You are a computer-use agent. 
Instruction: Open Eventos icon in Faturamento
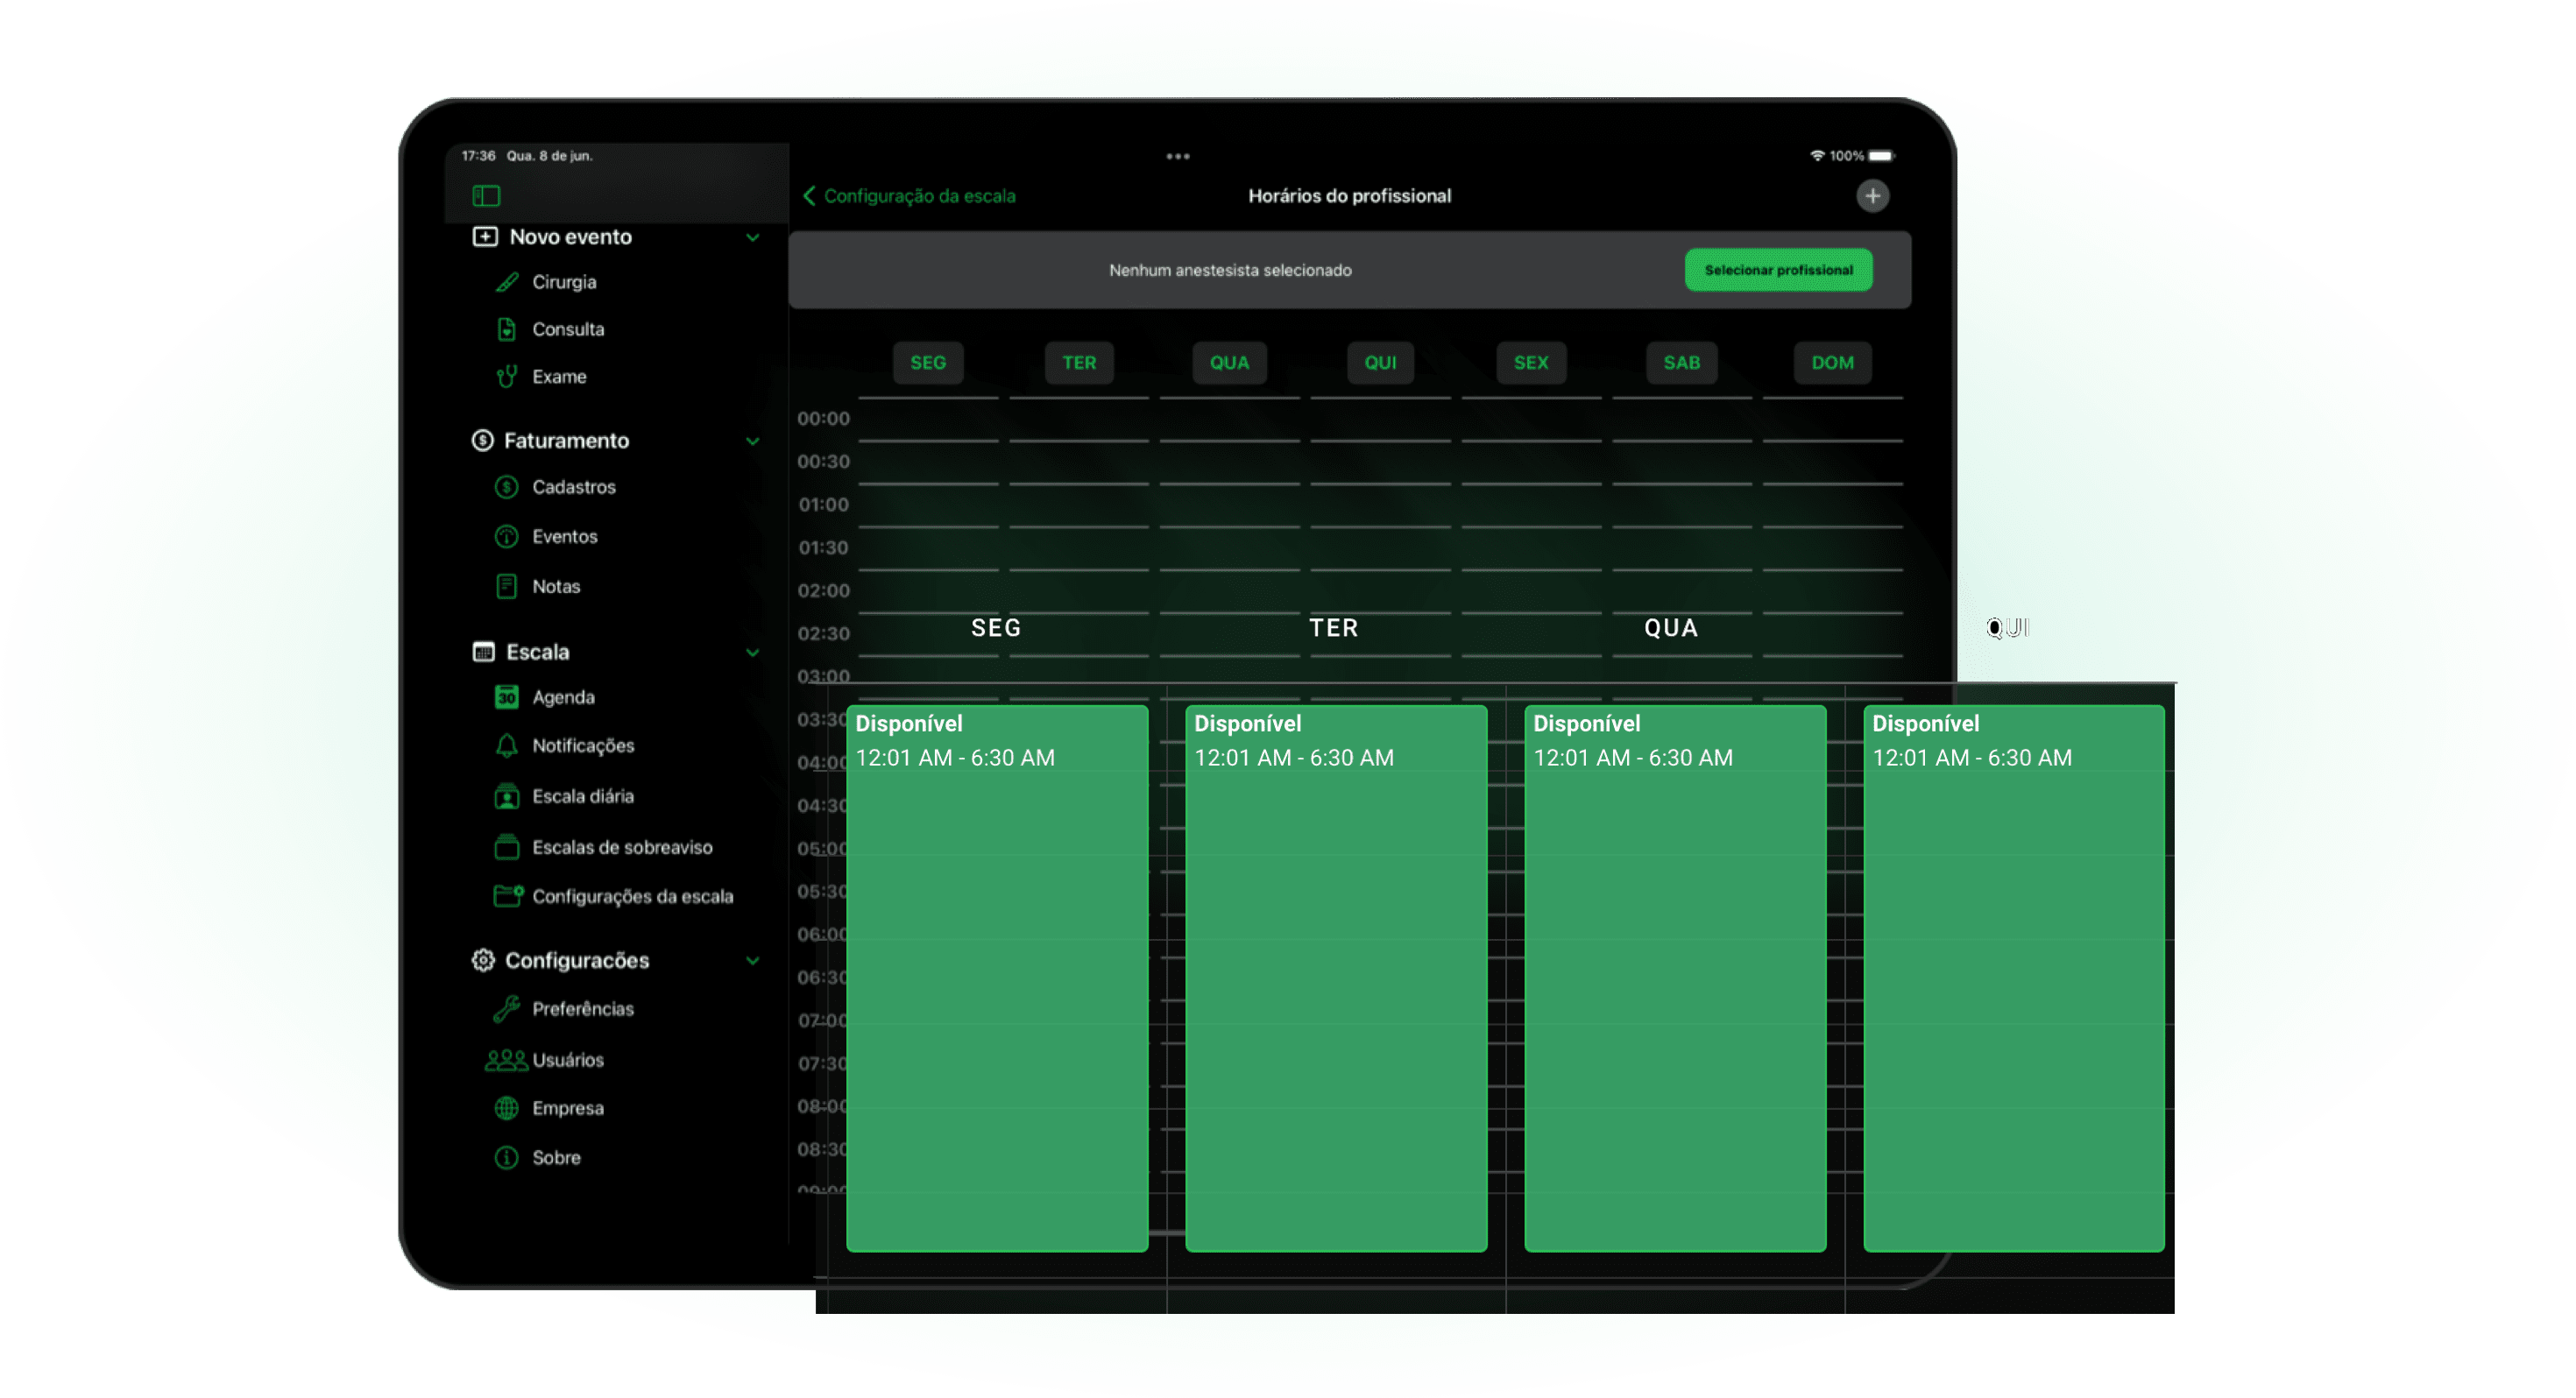(507, 537)
